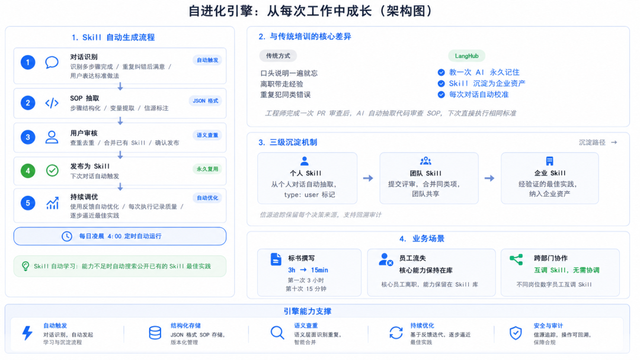The height and width of the screenshot is (360, 640).
Task: Click the text 核心能力保持在库
Action: pyautogui.click(x=426, y=270)
